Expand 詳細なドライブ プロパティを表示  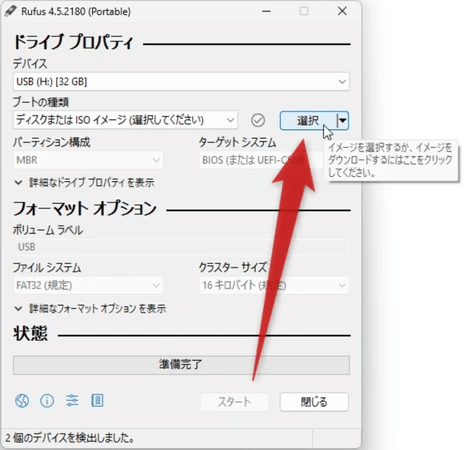point(85,183)
